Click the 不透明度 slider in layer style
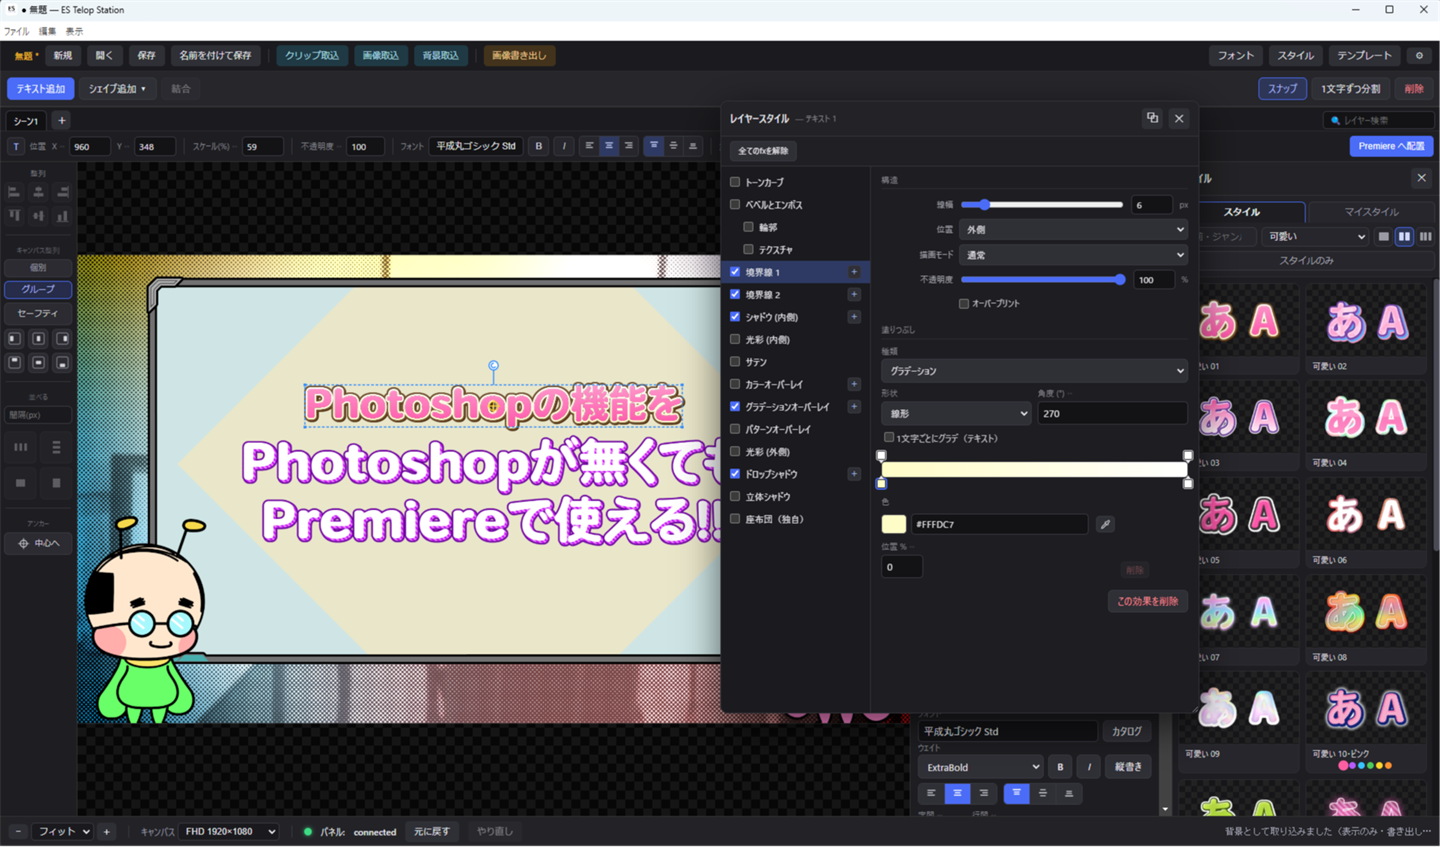Viewport: 1440px width, 847px height. pyautogui.click(x=1042, y=280)
